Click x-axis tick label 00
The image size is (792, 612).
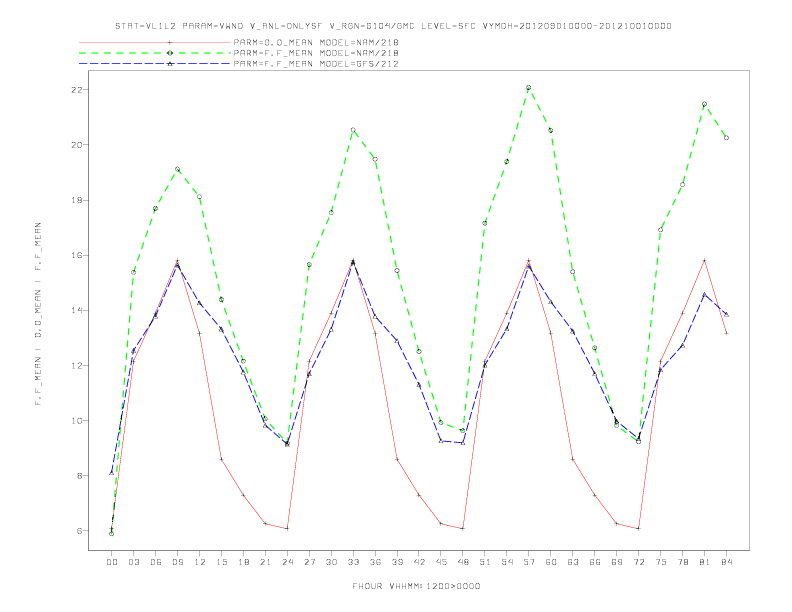tap(112, 562)
